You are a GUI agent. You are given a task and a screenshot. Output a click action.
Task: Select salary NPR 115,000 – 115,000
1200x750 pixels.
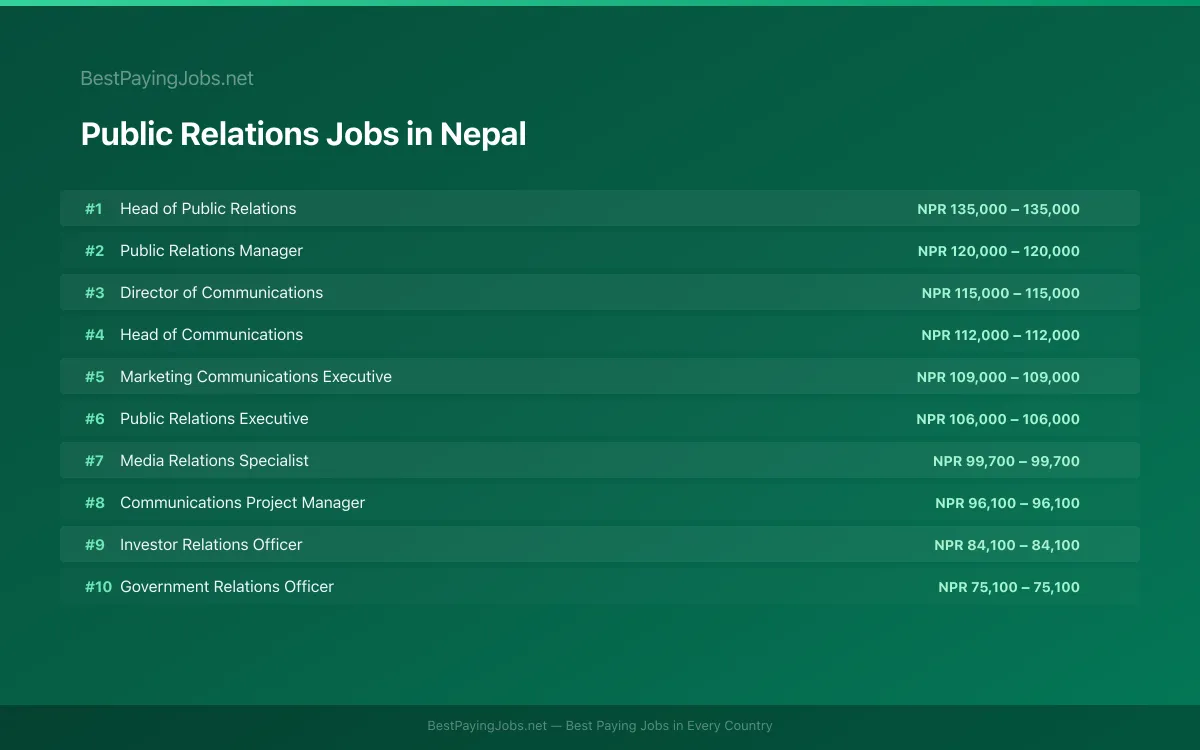tap(1001, 293)
